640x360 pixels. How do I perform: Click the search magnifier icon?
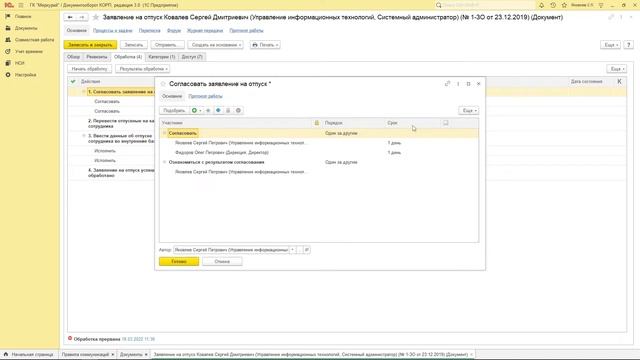click(x=438, y=5)
